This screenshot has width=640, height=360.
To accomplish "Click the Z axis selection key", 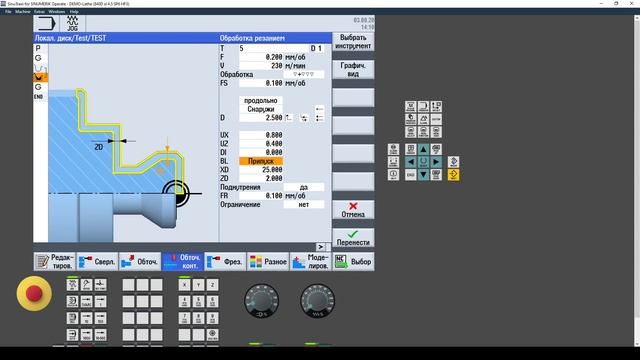I will [x=212, y=284].
